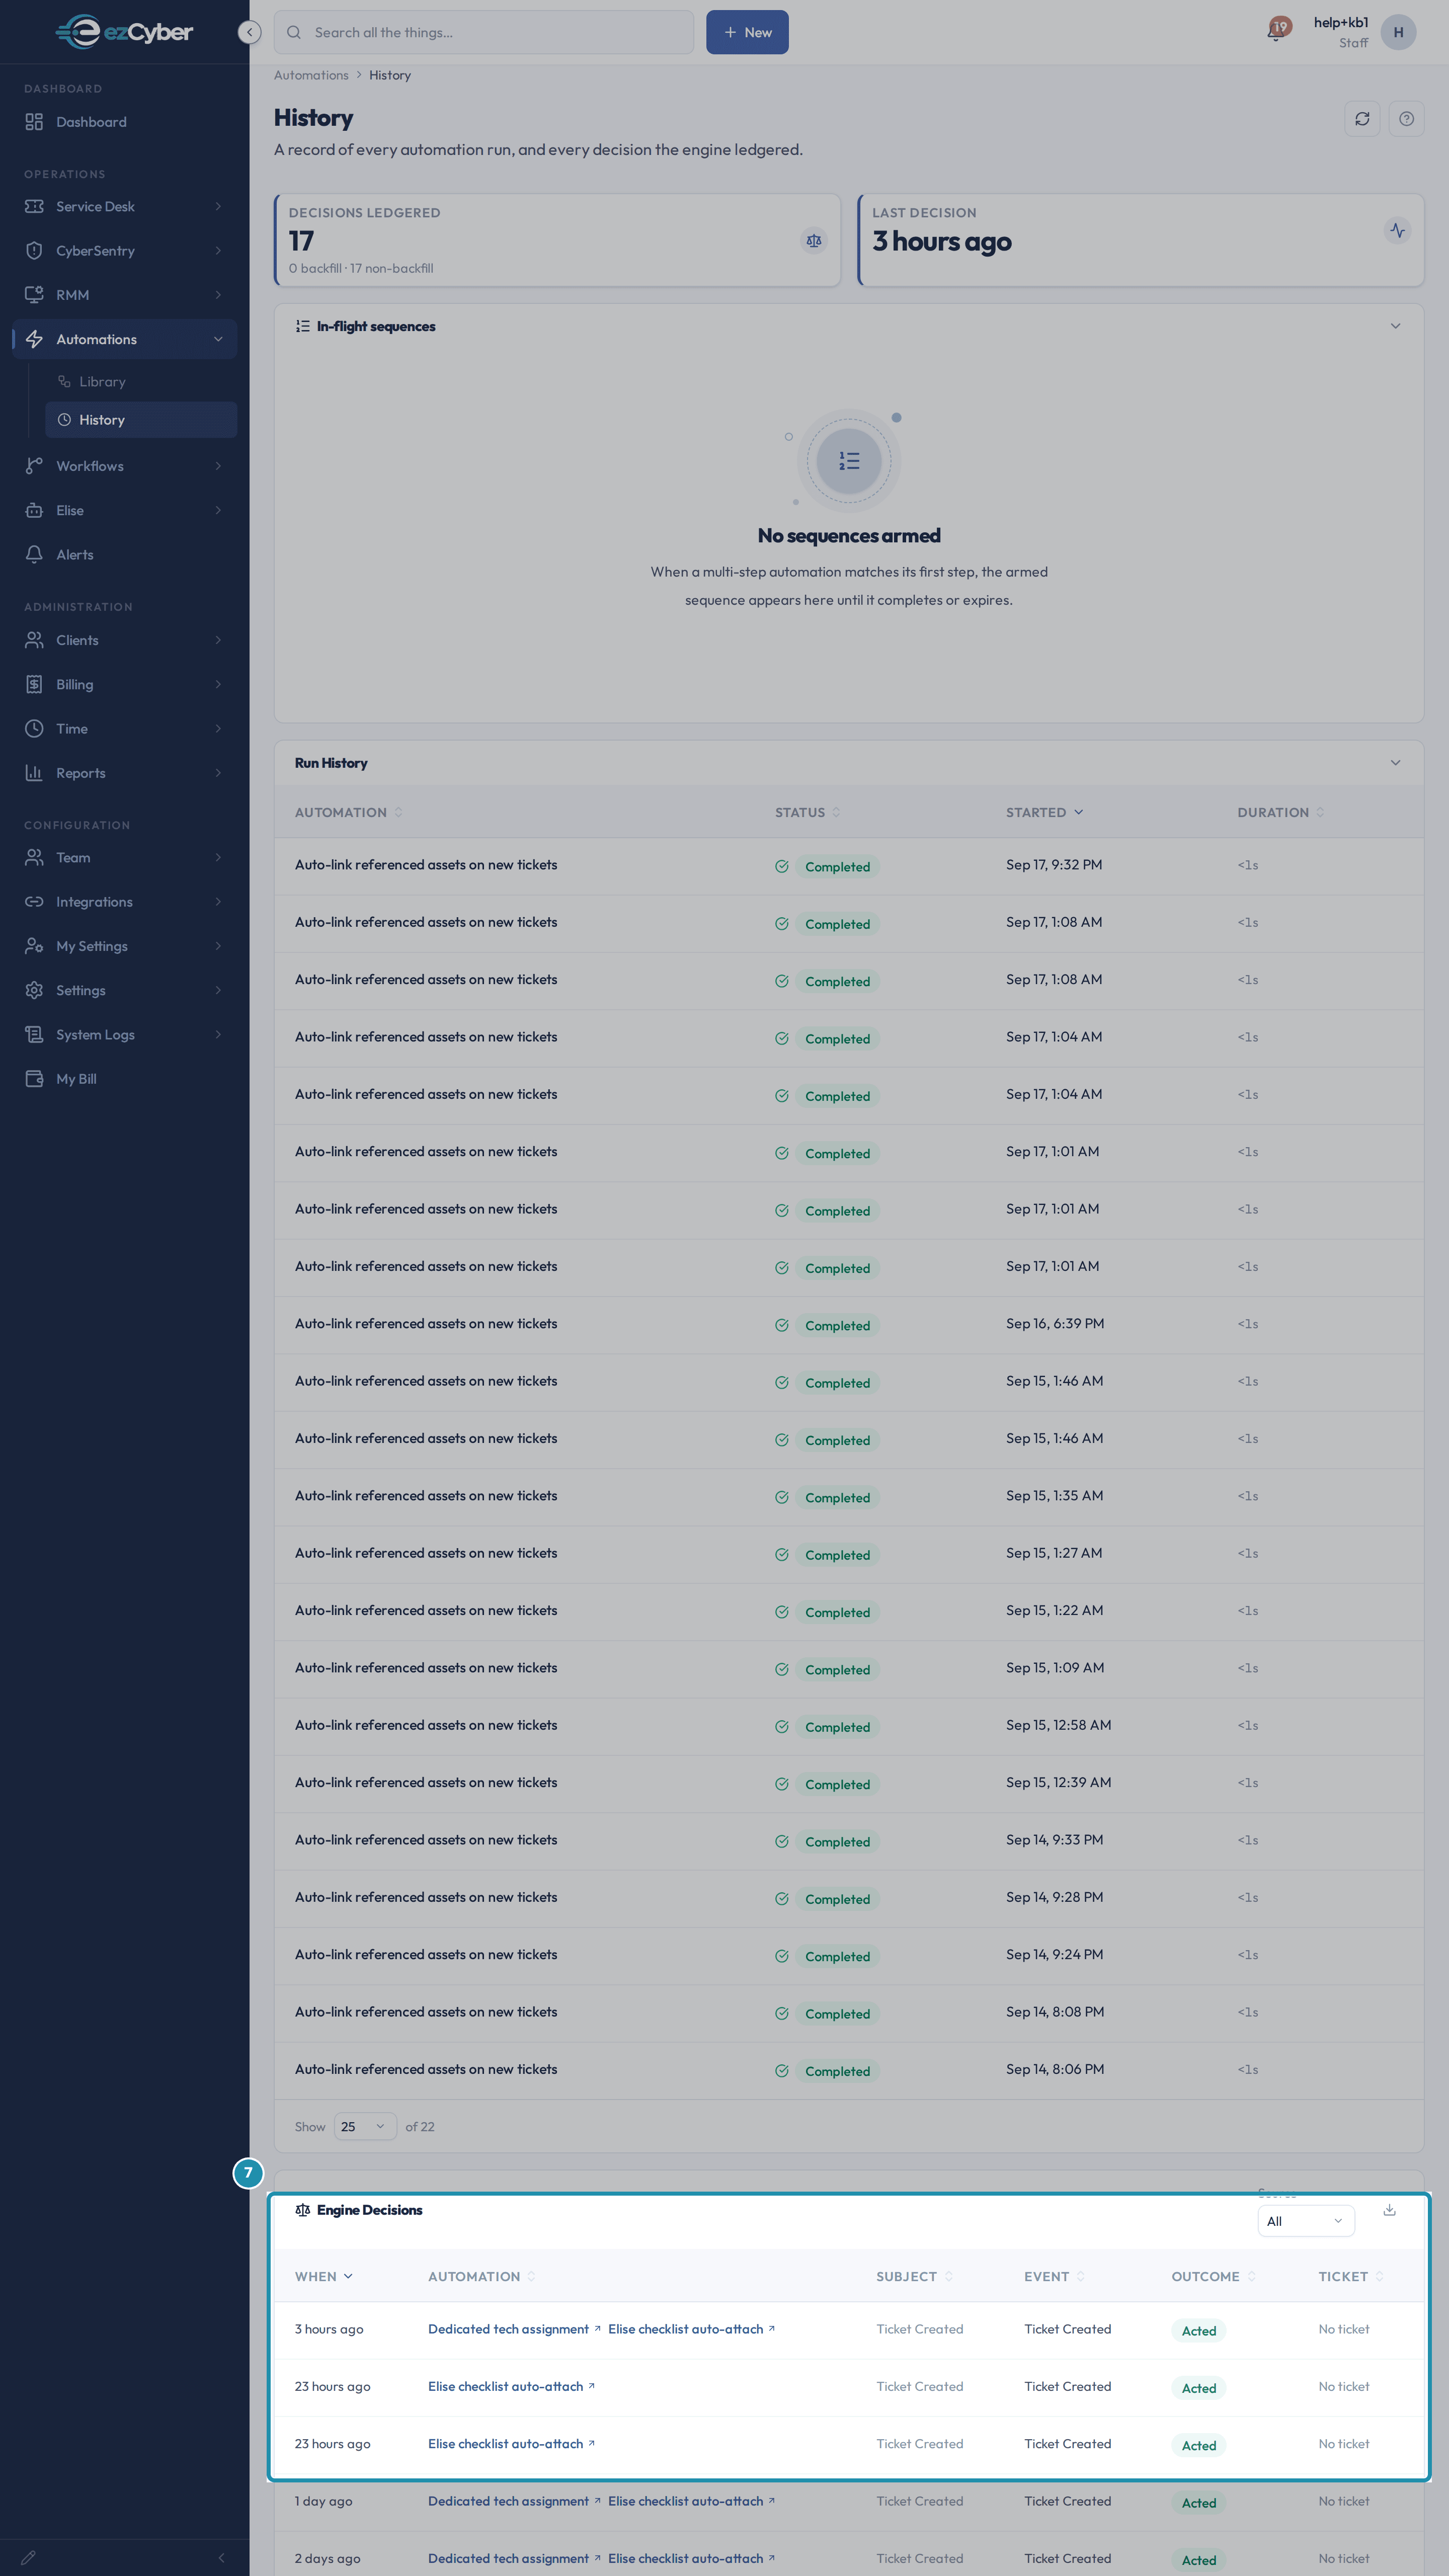Sort Run History by Started column

(x=1044, y=812)
